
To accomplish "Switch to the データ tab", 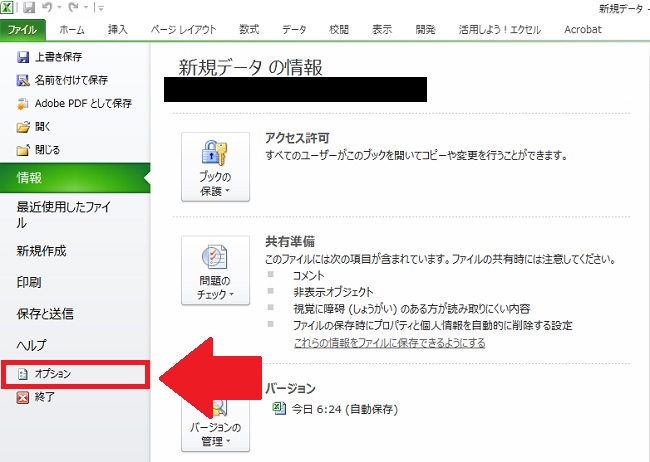I will click(294, 30).
